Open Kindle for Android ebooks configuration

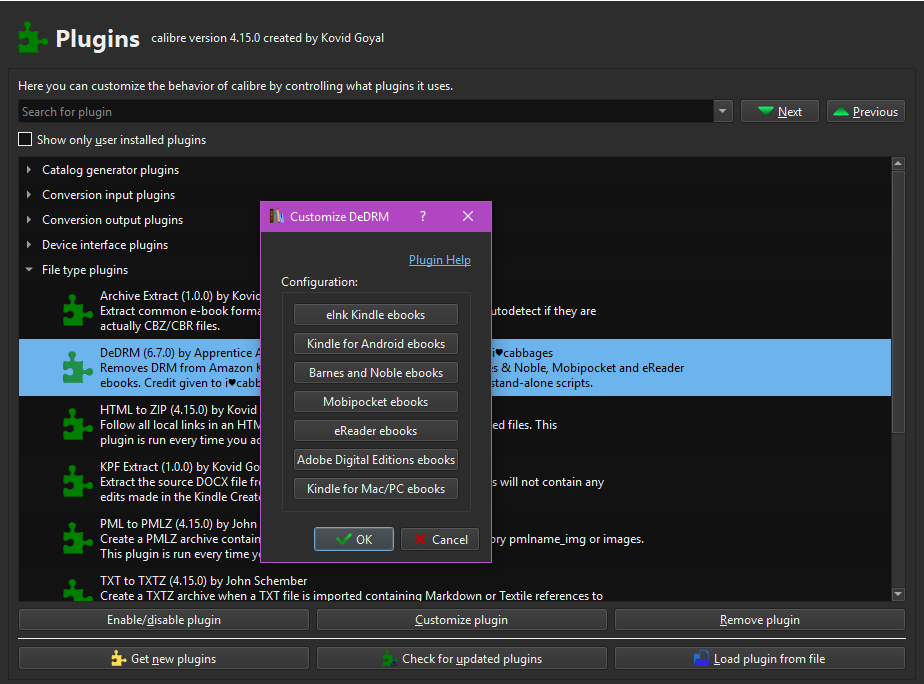[x=376, y=343]
